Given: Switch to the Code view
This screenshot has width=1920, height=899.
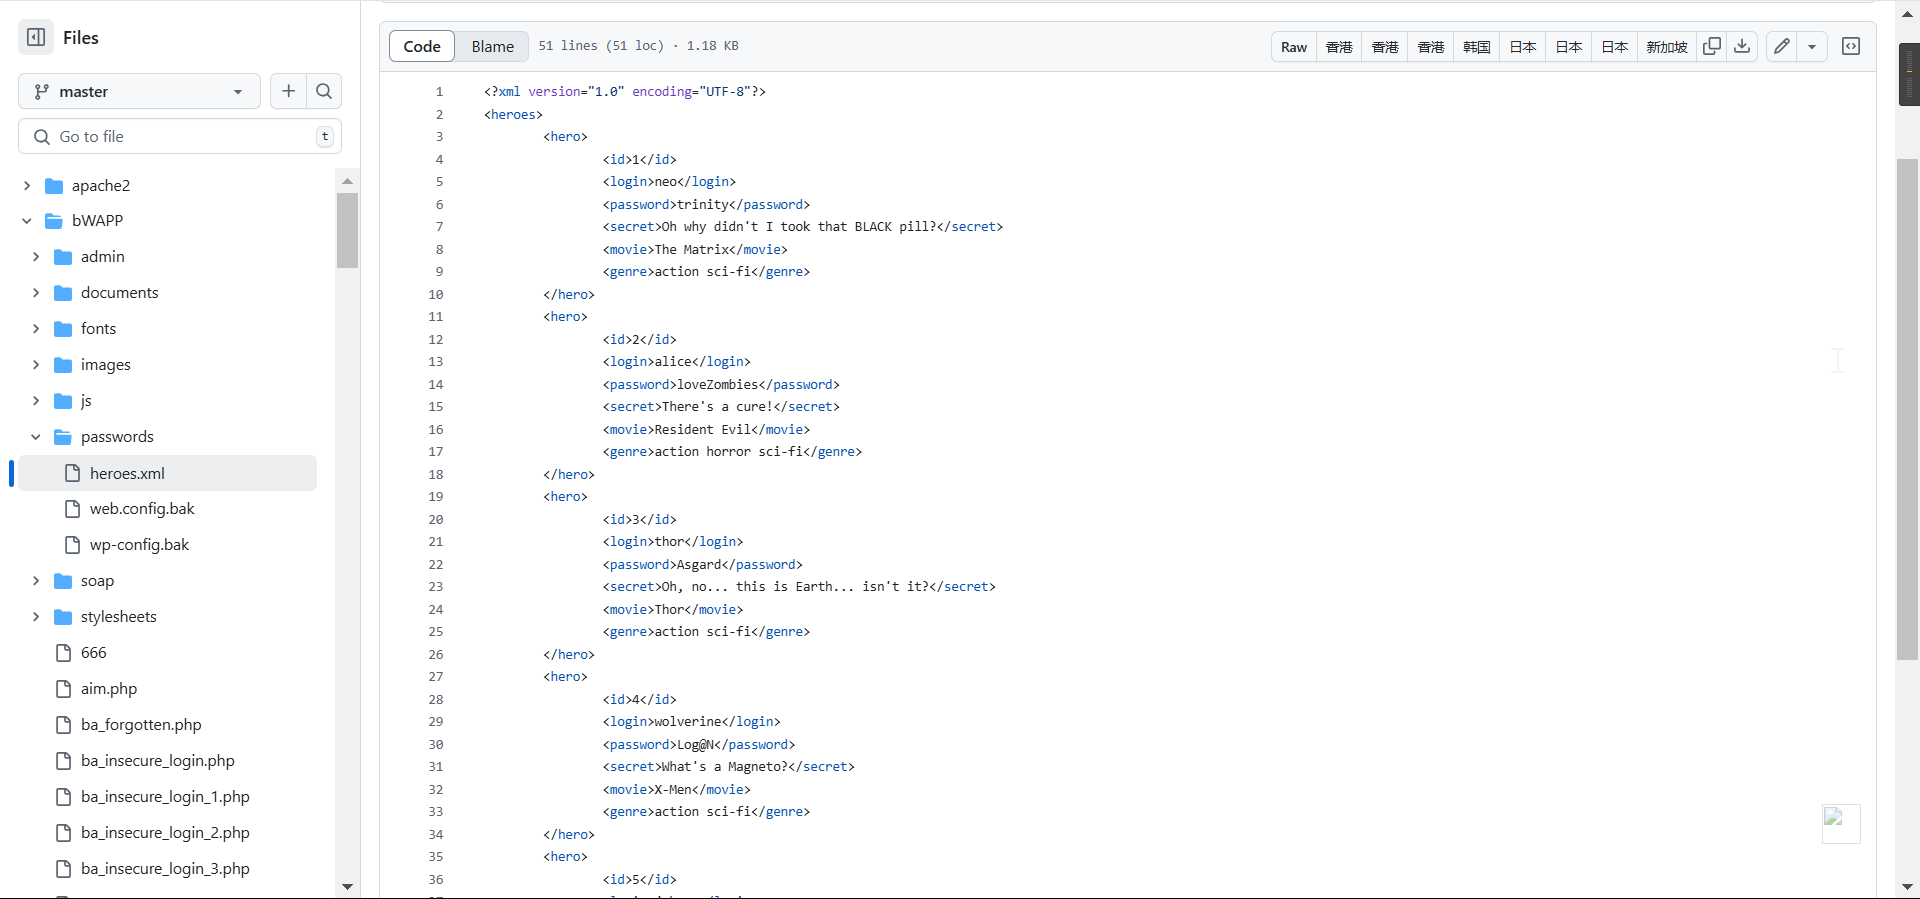Looking at the screenshot, I should click(422, 46).
